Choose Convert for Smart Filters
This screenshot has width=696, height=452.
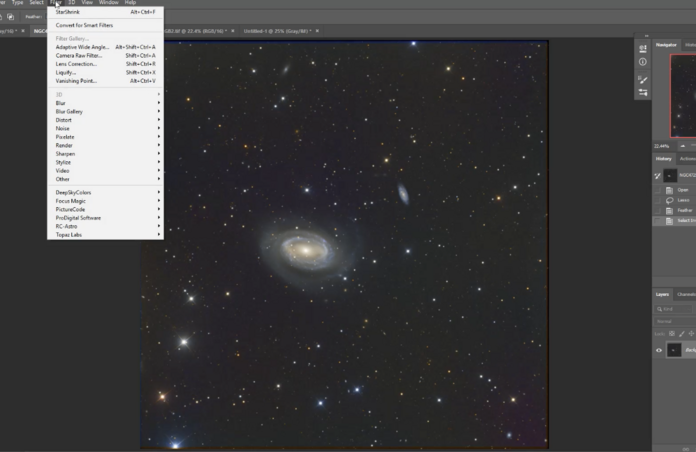tap(106, 25)
